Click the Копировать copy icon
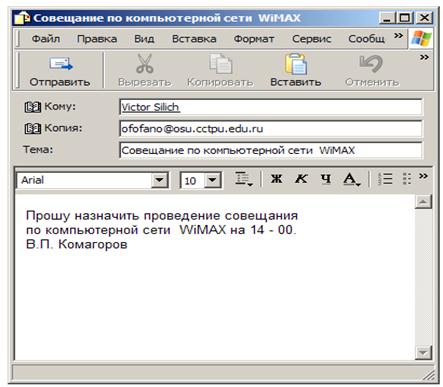 pyautogui.click(x=220, y=63)
